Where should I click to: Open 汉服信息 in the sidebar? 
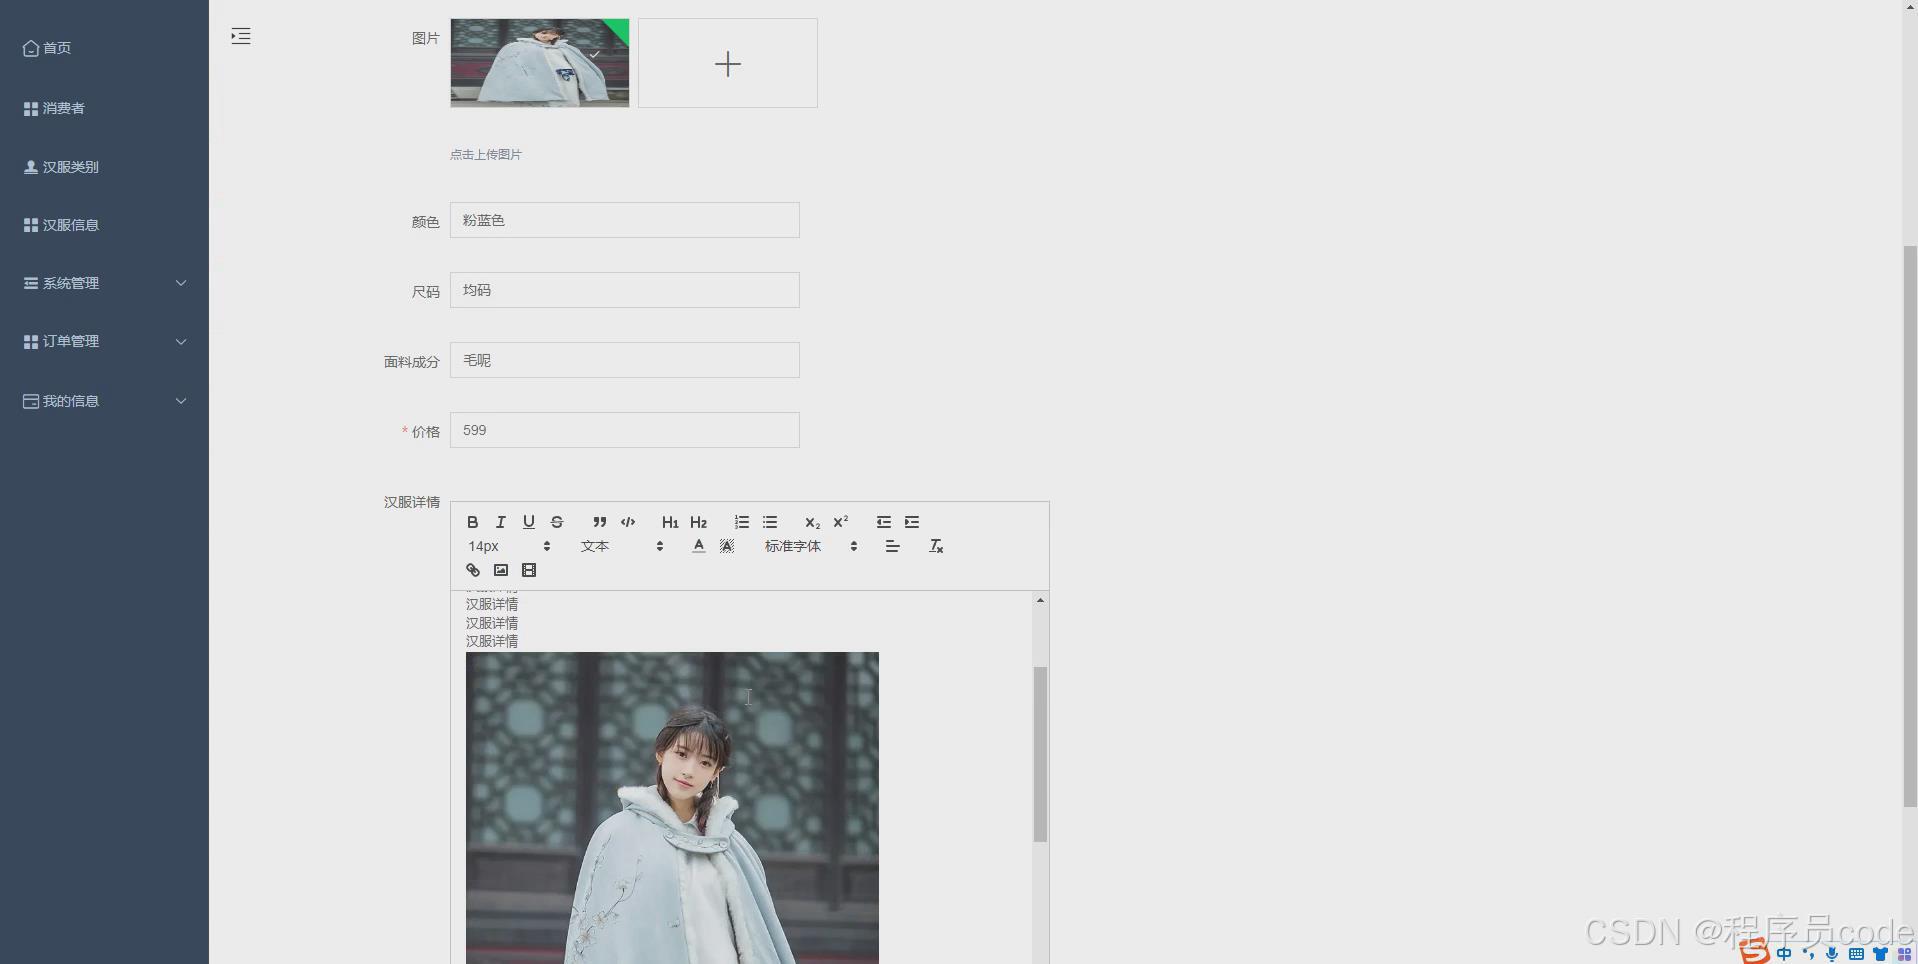[x=104, y=225]
